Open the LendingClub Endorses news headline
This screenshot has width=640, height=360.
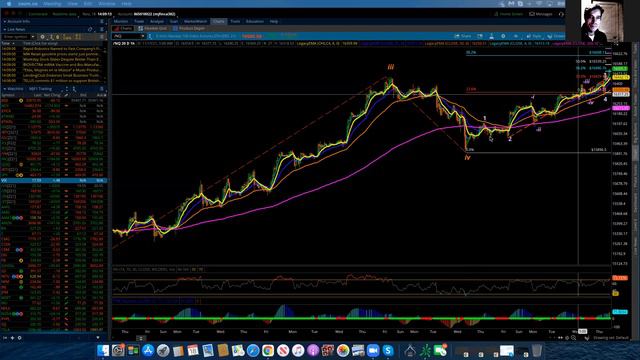coord(61,75)
